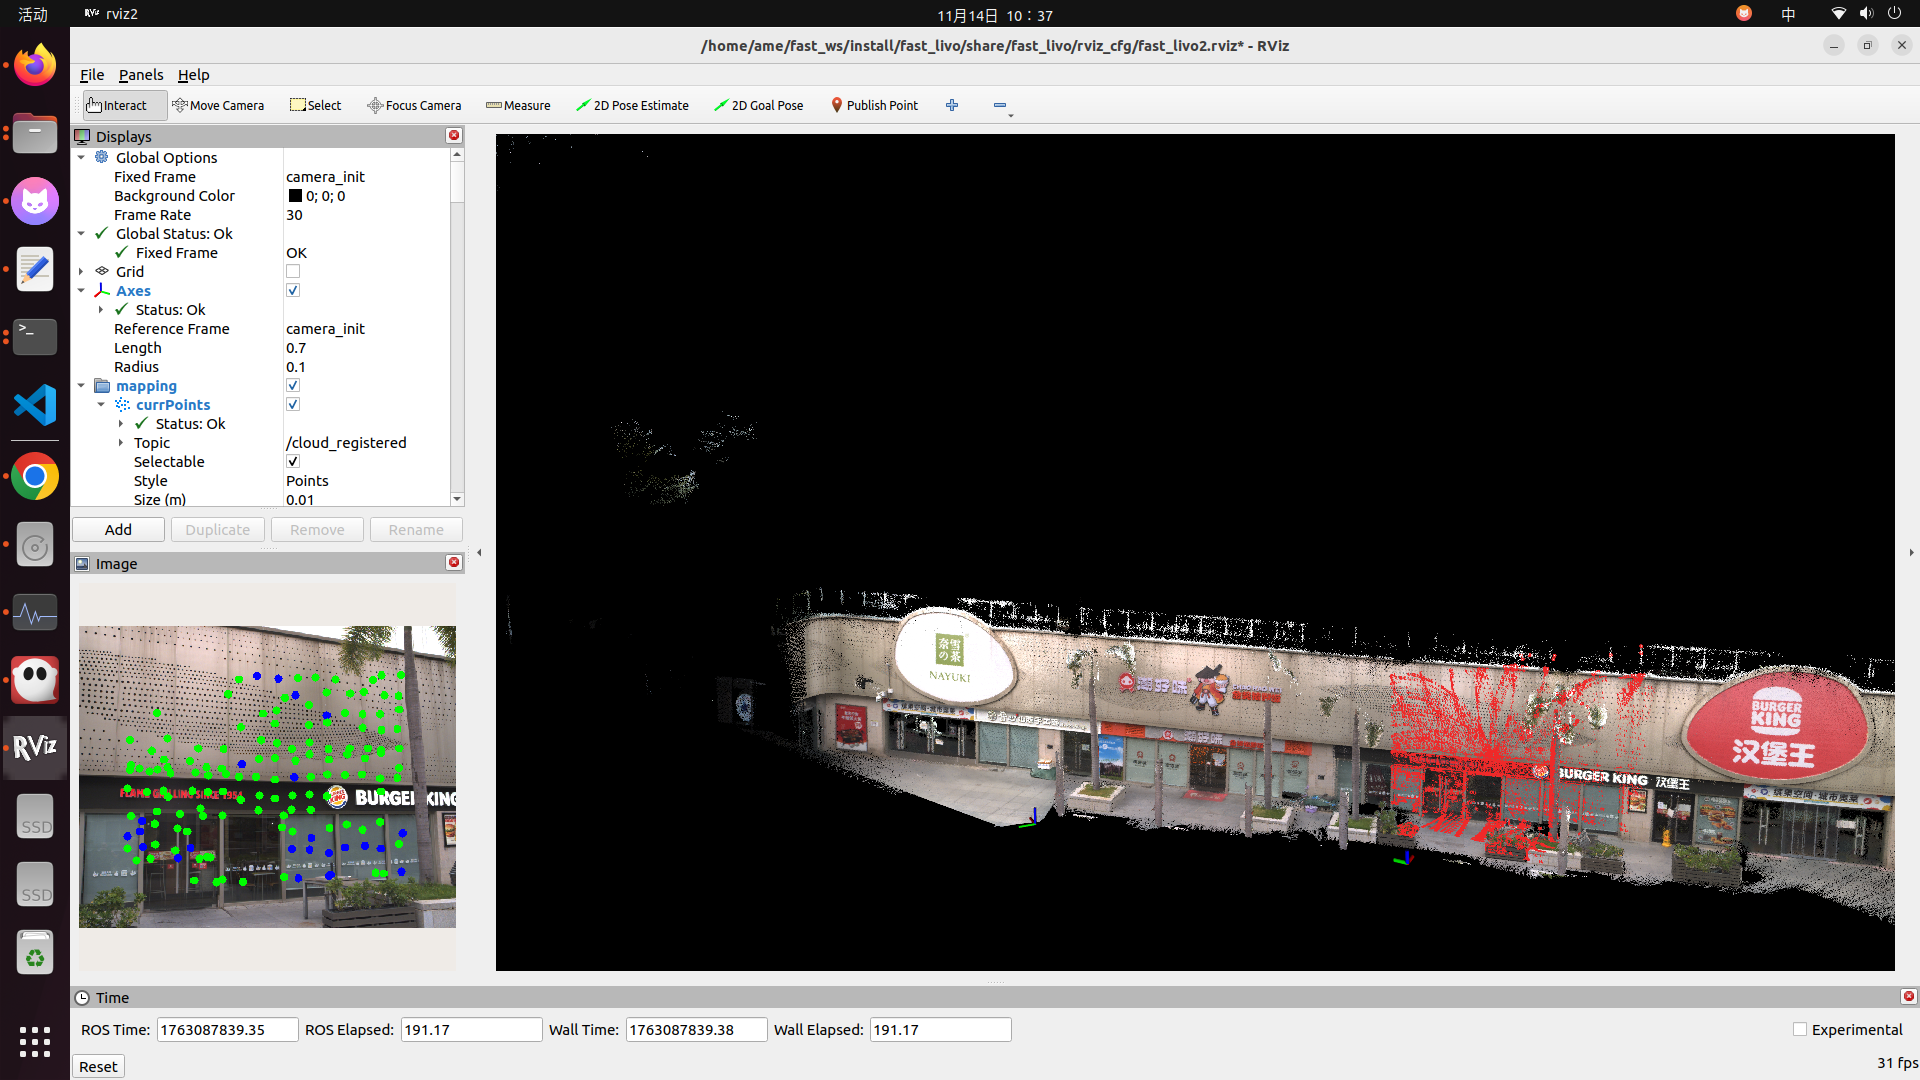Image resolution: width=1920 pixels, height=1080 pixels.
Task: Enable the Experimental checkbox
Action: pos(1800,1029)
